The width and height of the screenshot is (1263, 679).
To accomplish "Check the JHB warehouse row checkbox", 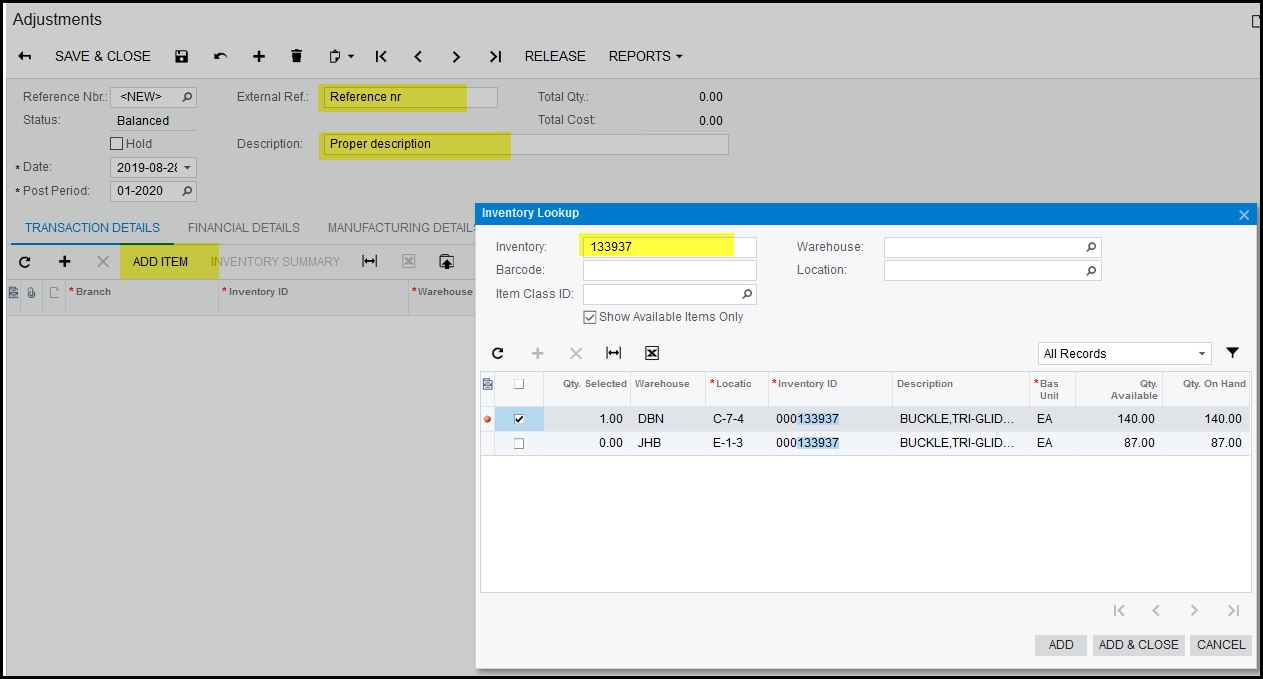I will coord(518,443).
